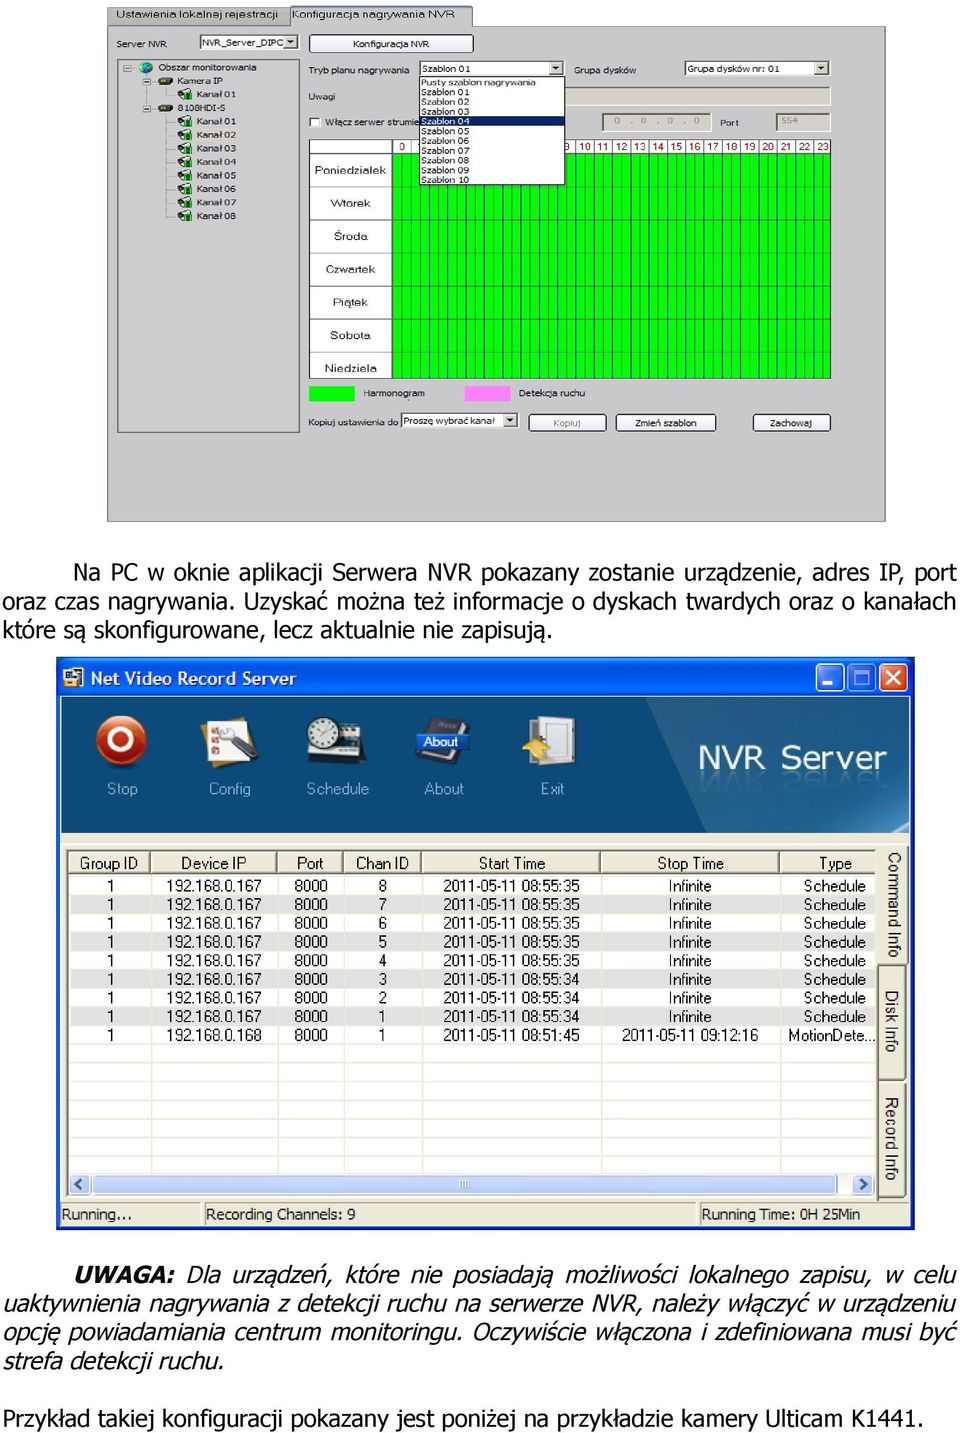The height and width of the screenshot is (1433, 960).
Task: Click the Exit door icon
Action: (x=550, y=742)
